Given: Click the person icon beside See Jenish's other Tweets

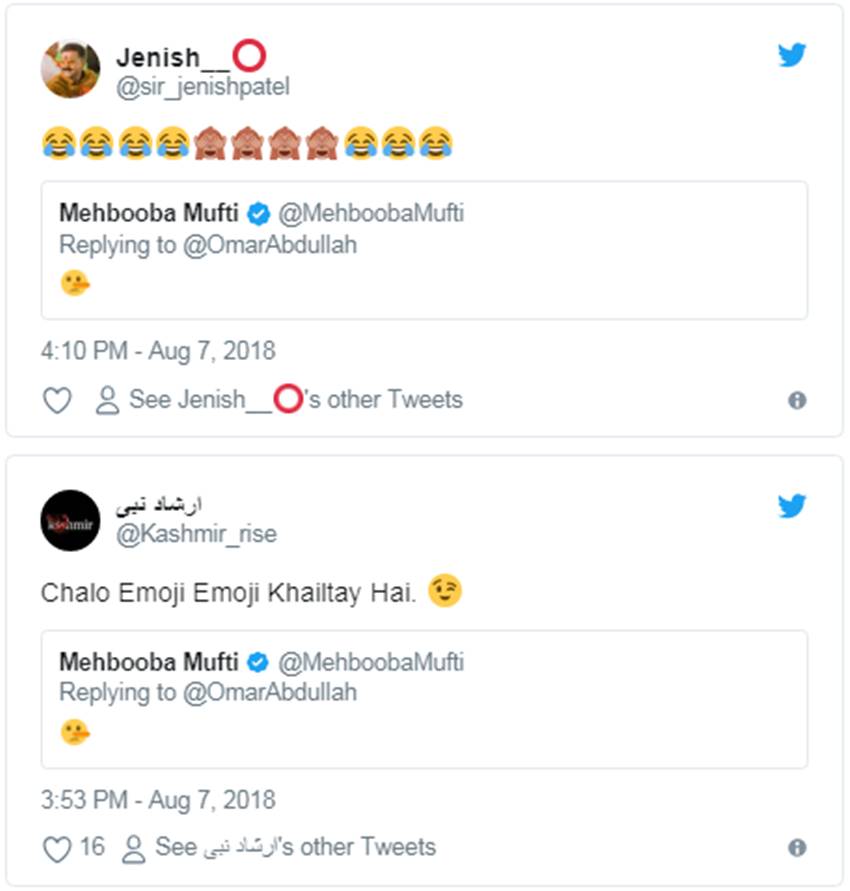Looking at the screenshot, I should pos(107,401).
